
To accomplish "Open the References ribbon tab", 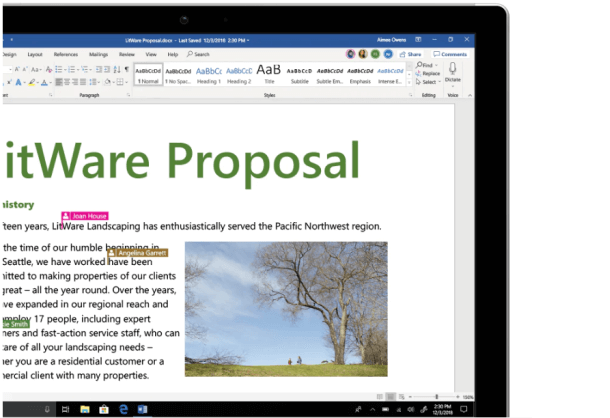I will click(66, 54).
